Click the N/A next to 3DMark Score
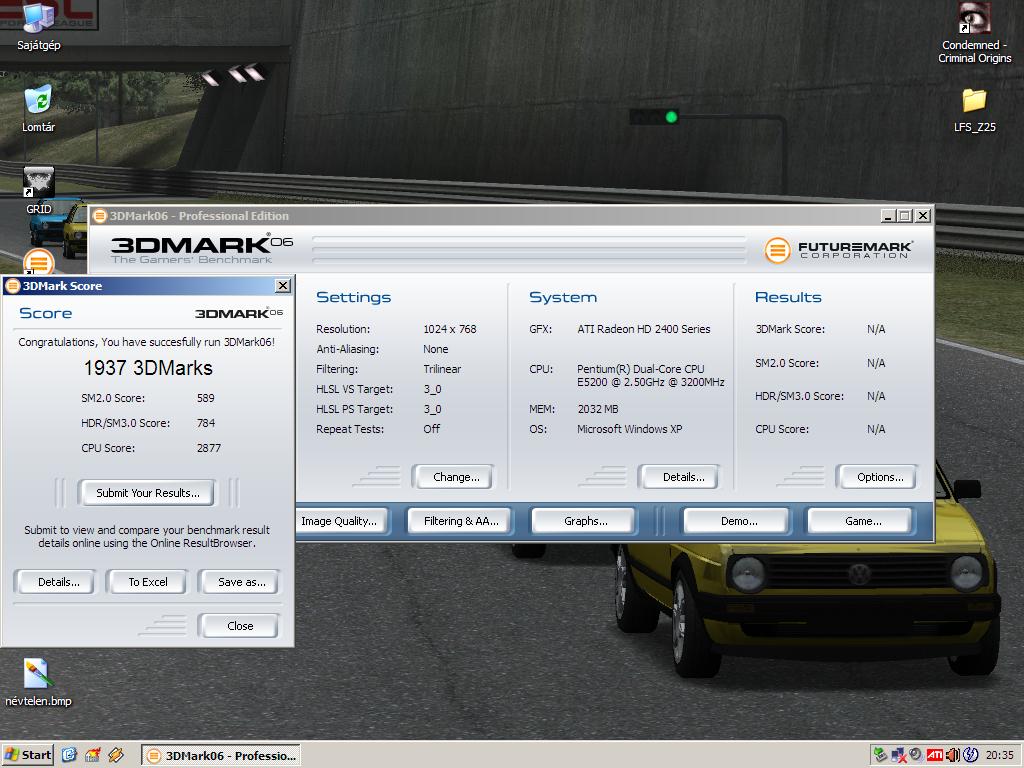 (876, 329)
